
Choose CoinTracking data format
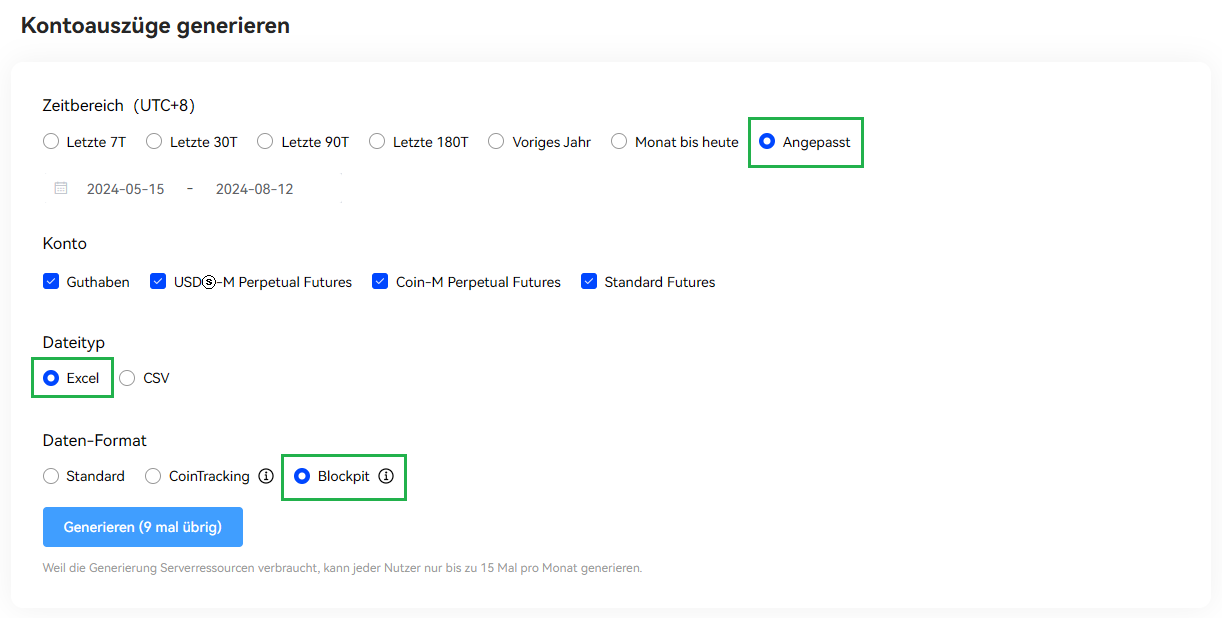point(153,476)
